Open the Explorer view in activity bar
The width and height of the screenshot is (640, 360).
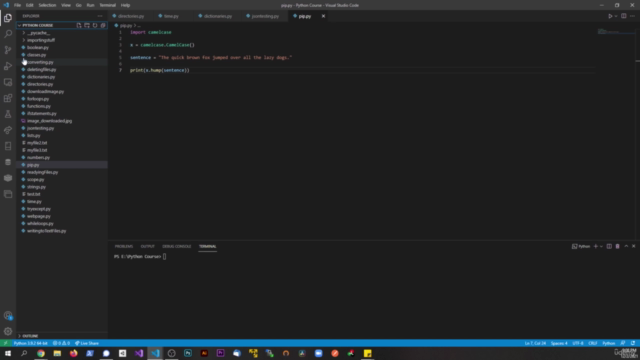click(x=8, y=18)
